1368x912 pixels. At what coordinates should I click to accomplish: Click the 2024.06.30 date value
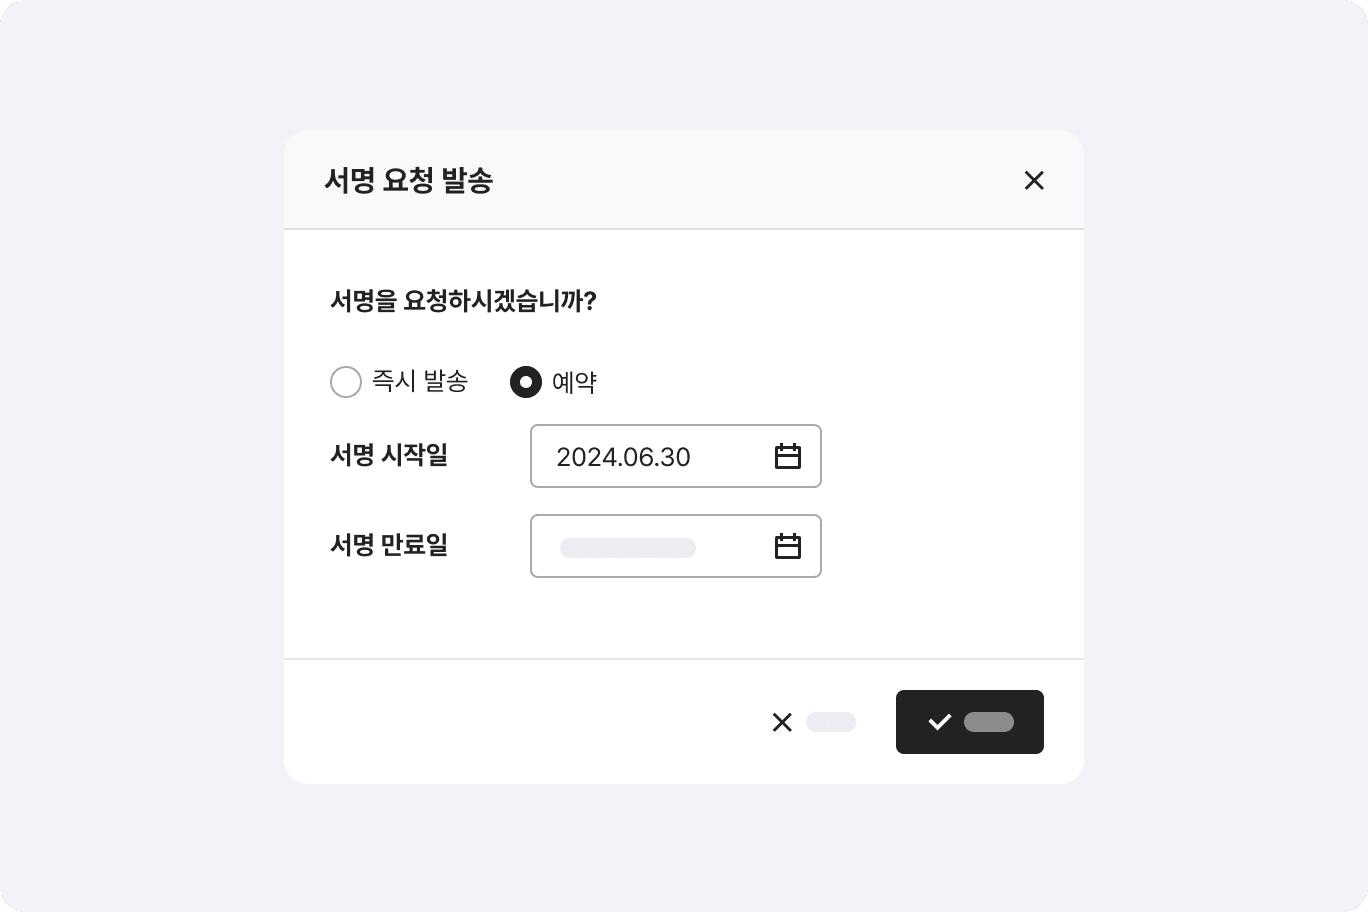click(x=623, y=457)
